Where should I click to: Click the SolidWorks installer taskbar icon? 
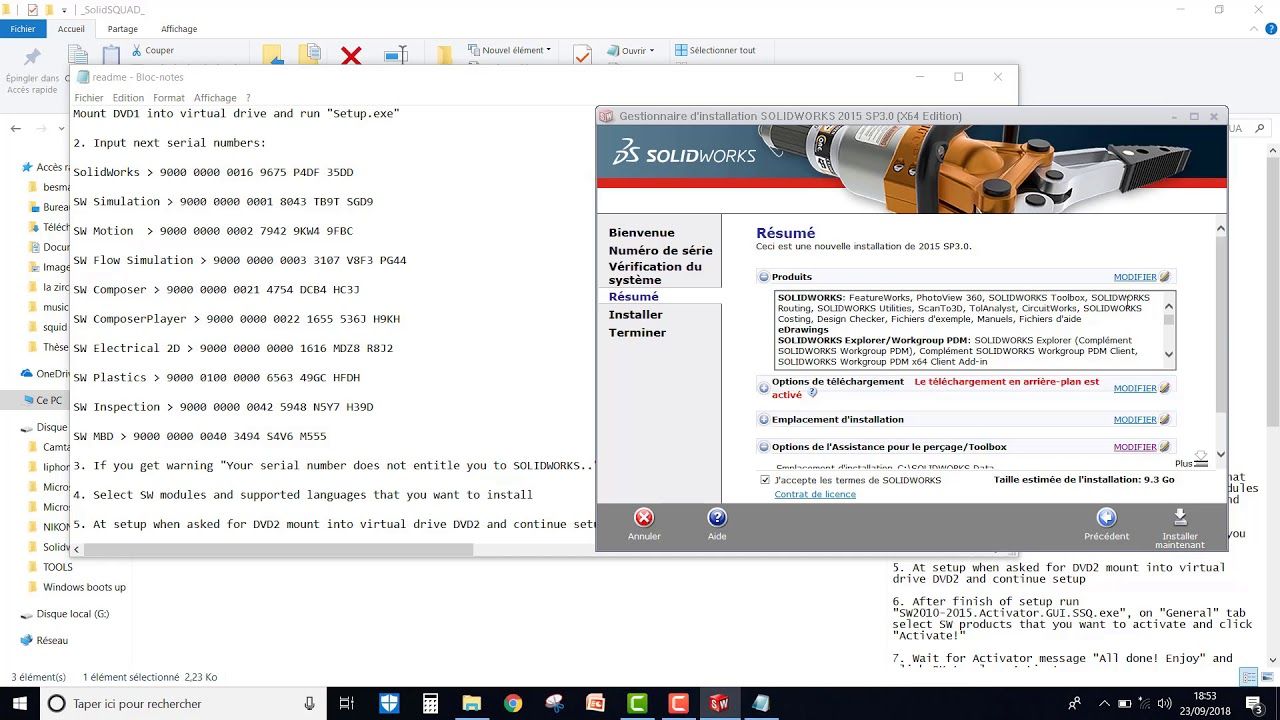tap(719, 703)
